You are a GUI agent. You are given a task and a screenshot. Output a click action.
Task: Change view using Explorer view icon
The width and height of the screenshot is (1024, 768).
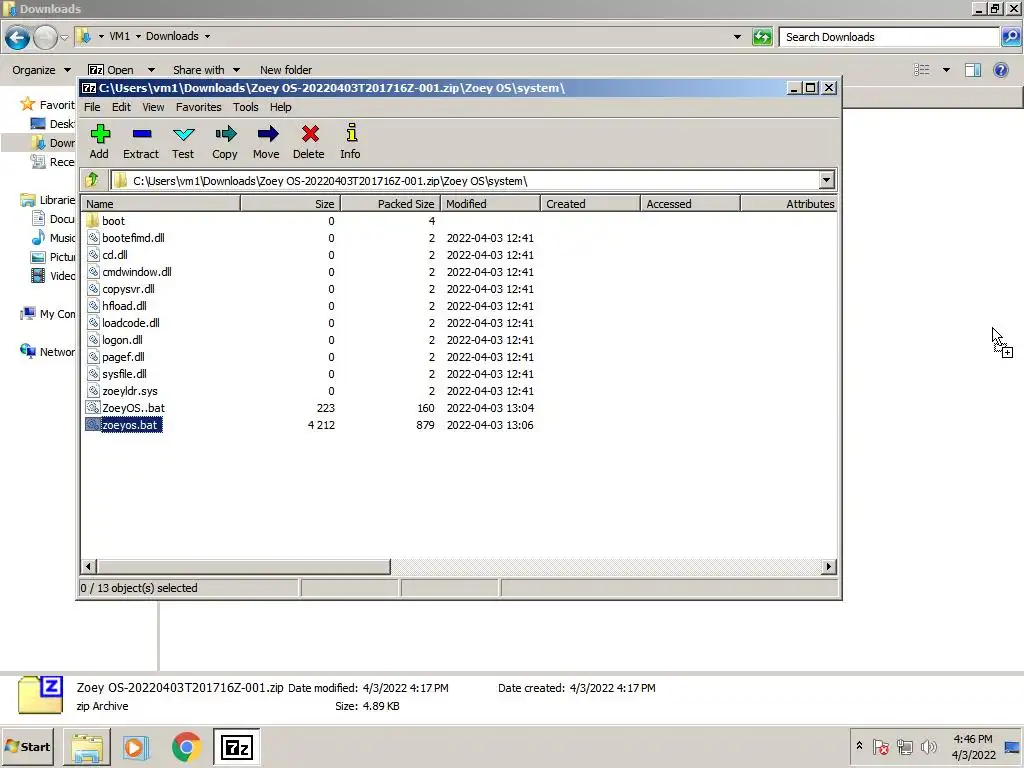922,70
